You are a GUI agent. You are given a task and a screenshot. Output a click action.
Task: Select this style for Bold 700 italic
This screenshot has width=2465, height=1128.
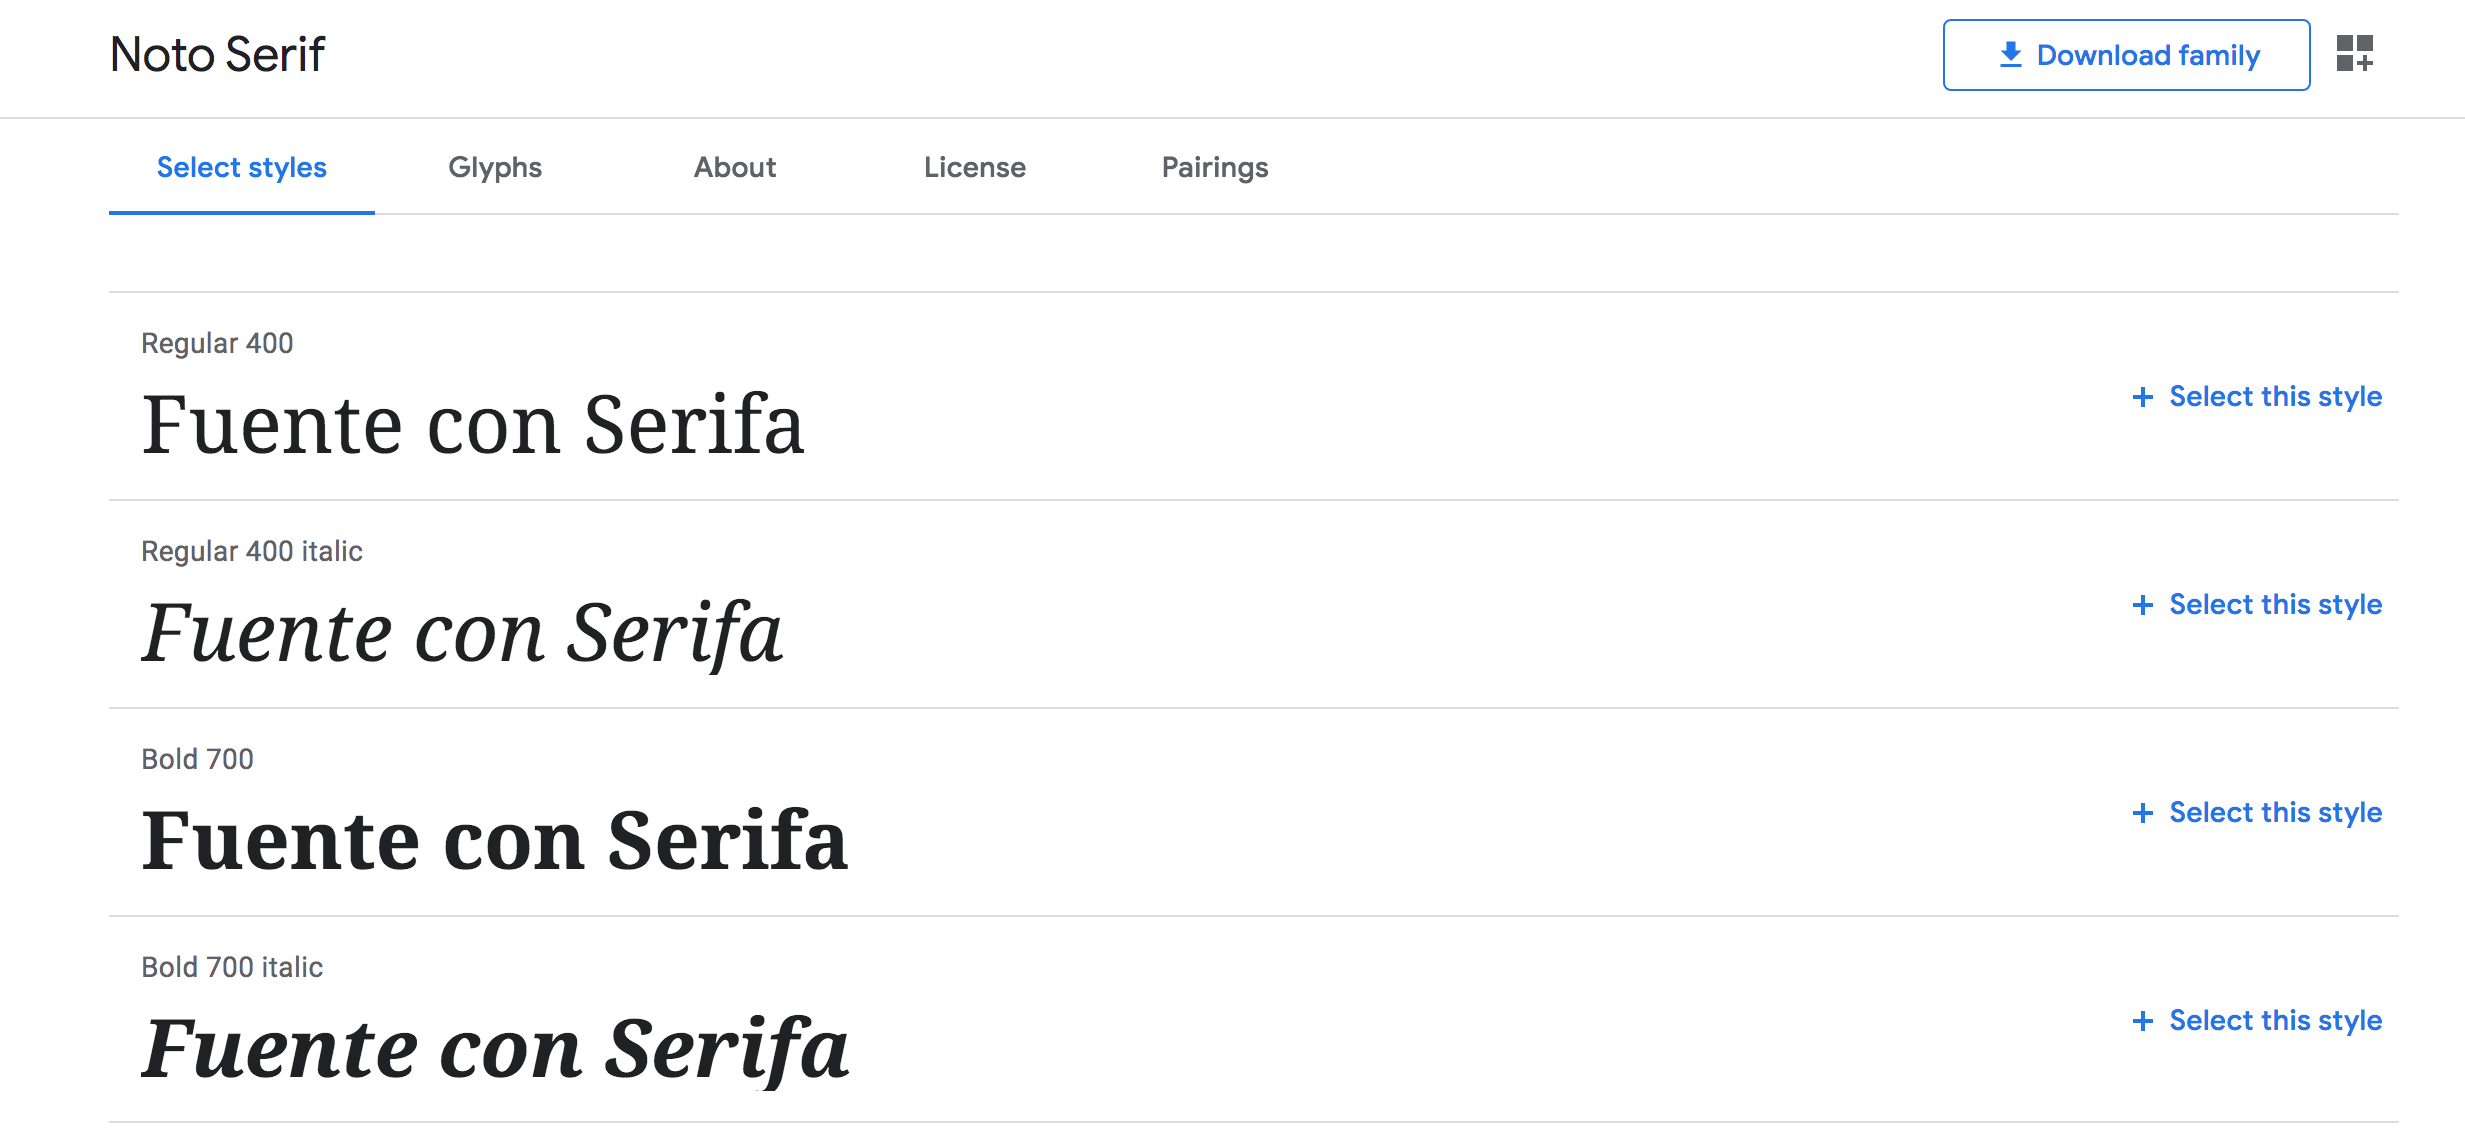[x=2276, y=1020]
